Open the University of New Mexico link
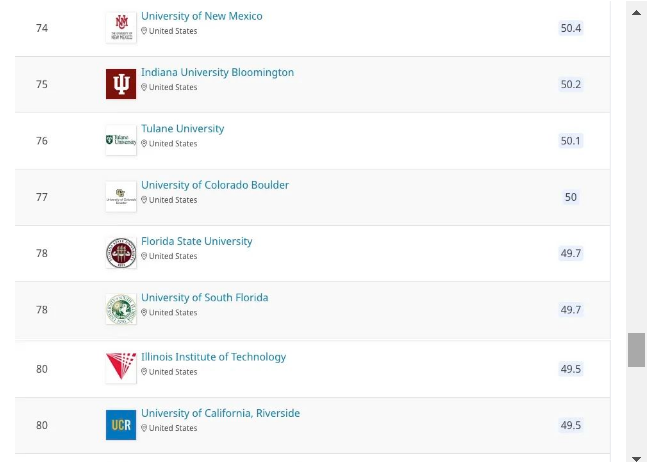This screenshot has height=462, width=648. click(x=202, y=16)
